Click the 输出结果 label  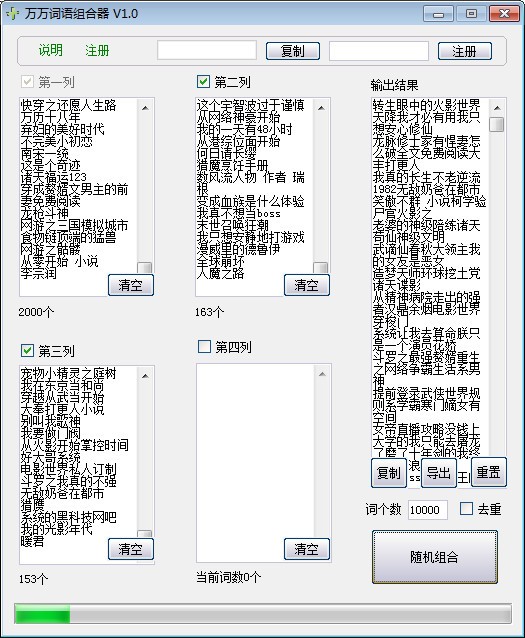394,85
